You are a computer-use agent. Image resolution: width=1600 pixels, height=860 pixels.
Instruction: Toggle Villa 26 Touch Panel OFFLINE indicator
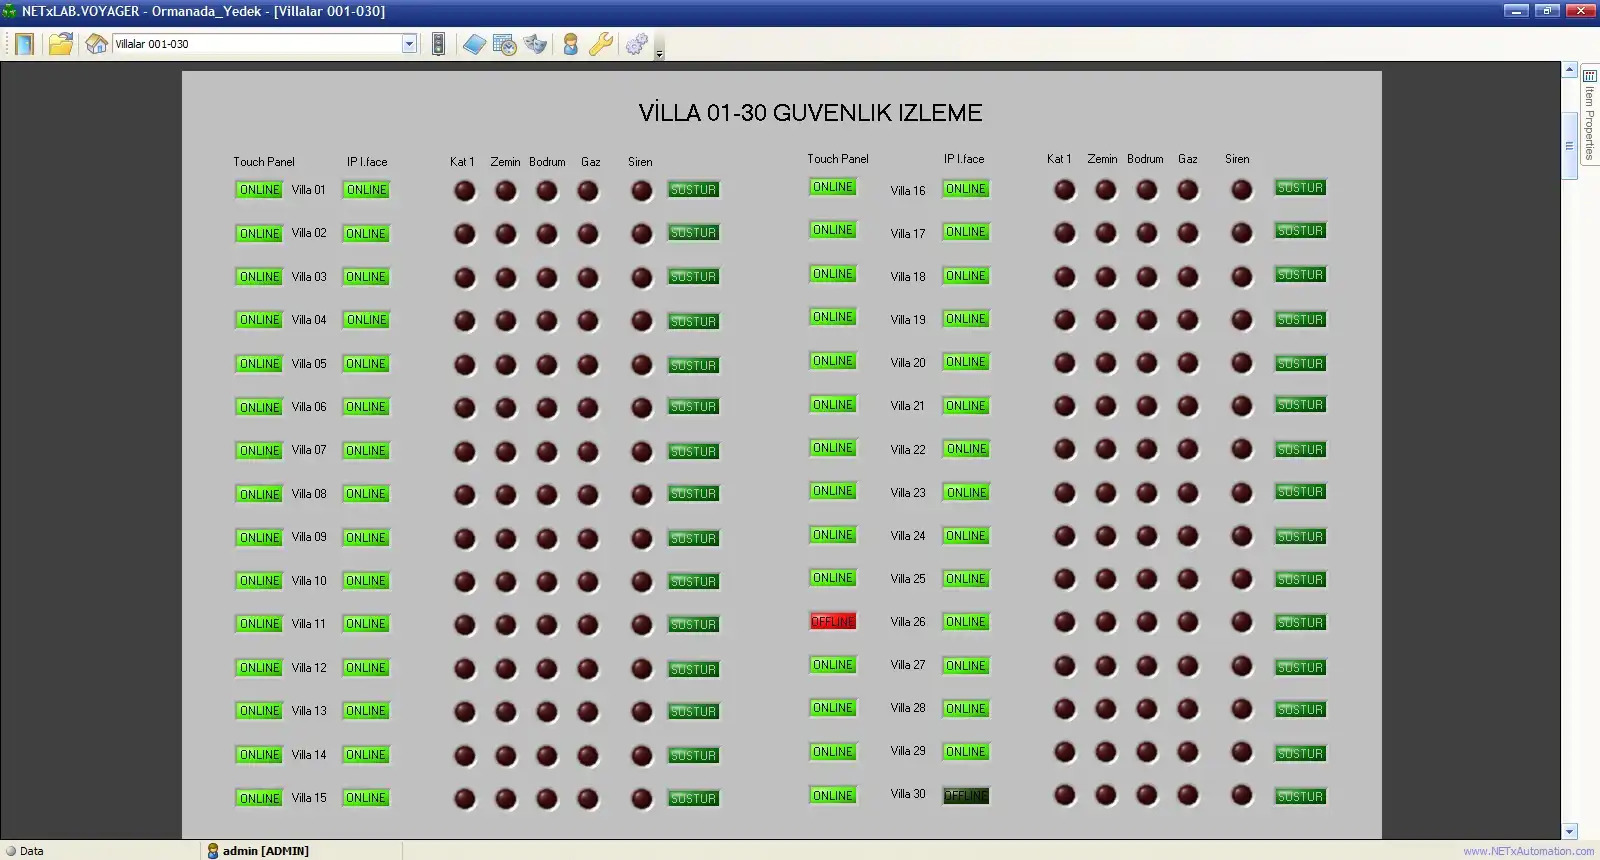pos(833,622)
